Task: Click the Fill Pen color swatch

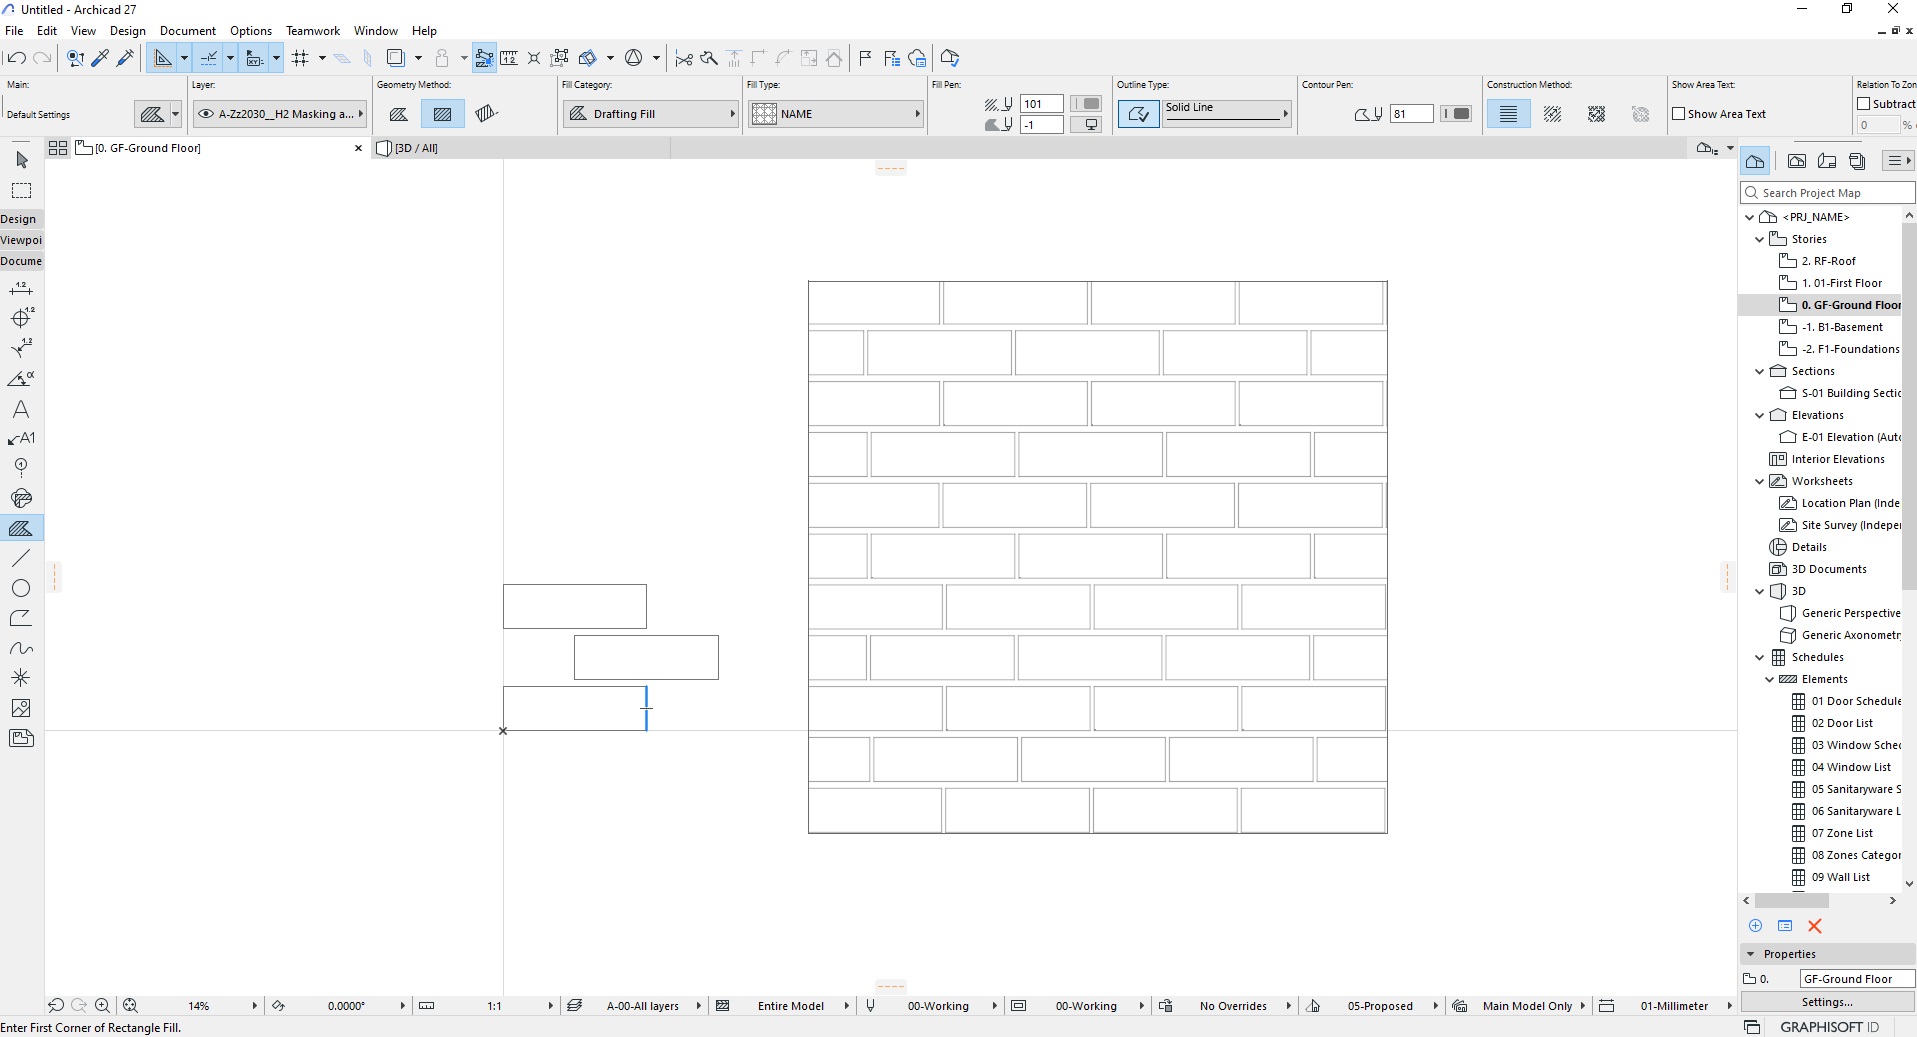Action: [x=1087, y=103]
